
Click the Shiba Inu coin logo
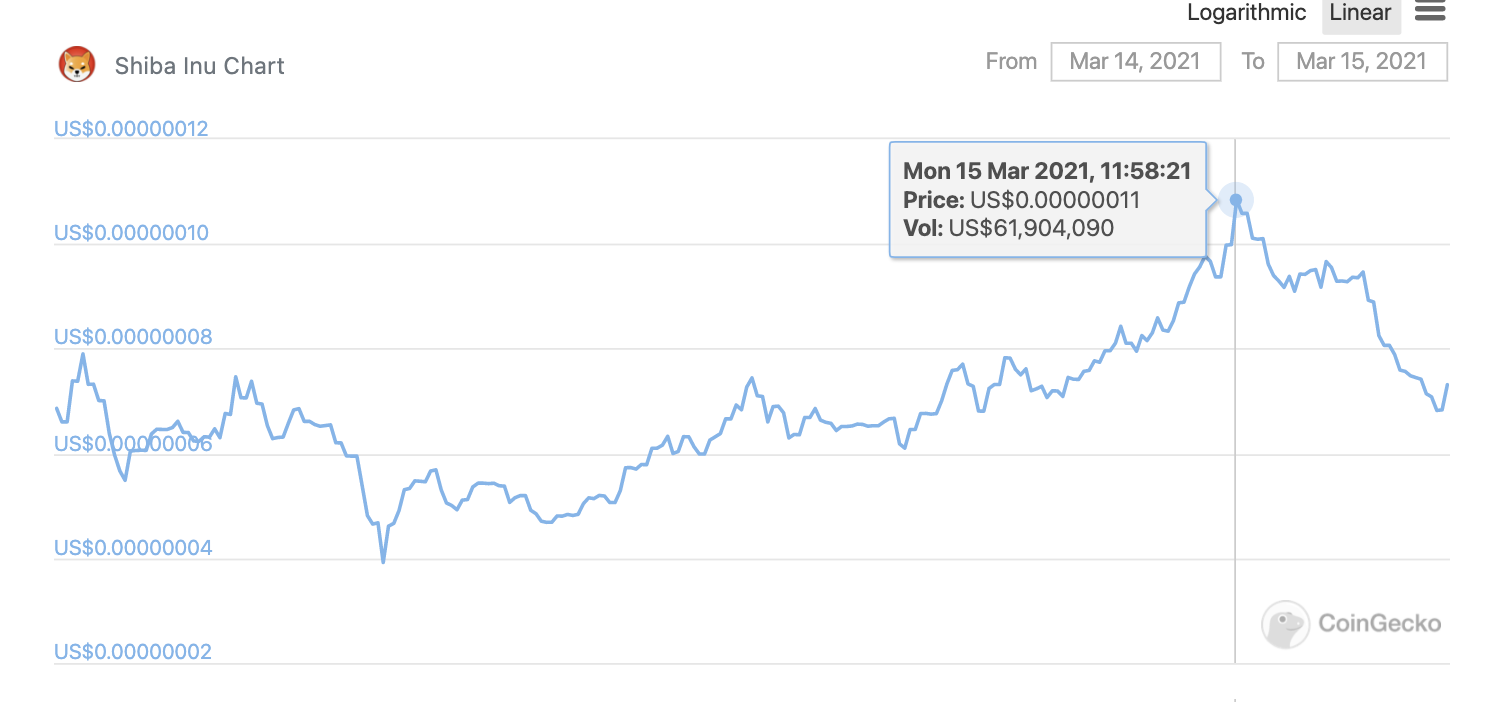point(77,65)
